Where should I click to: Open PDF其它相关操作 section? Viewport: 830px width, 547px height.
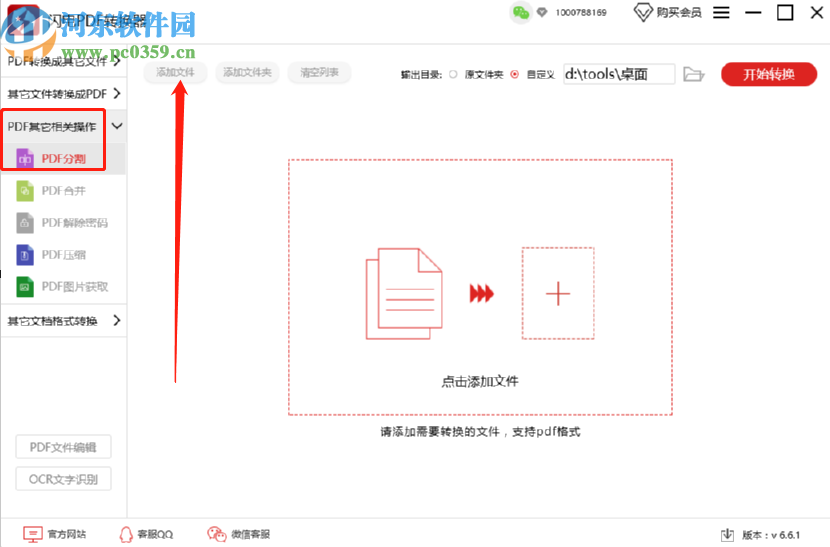tap(64, 126)
